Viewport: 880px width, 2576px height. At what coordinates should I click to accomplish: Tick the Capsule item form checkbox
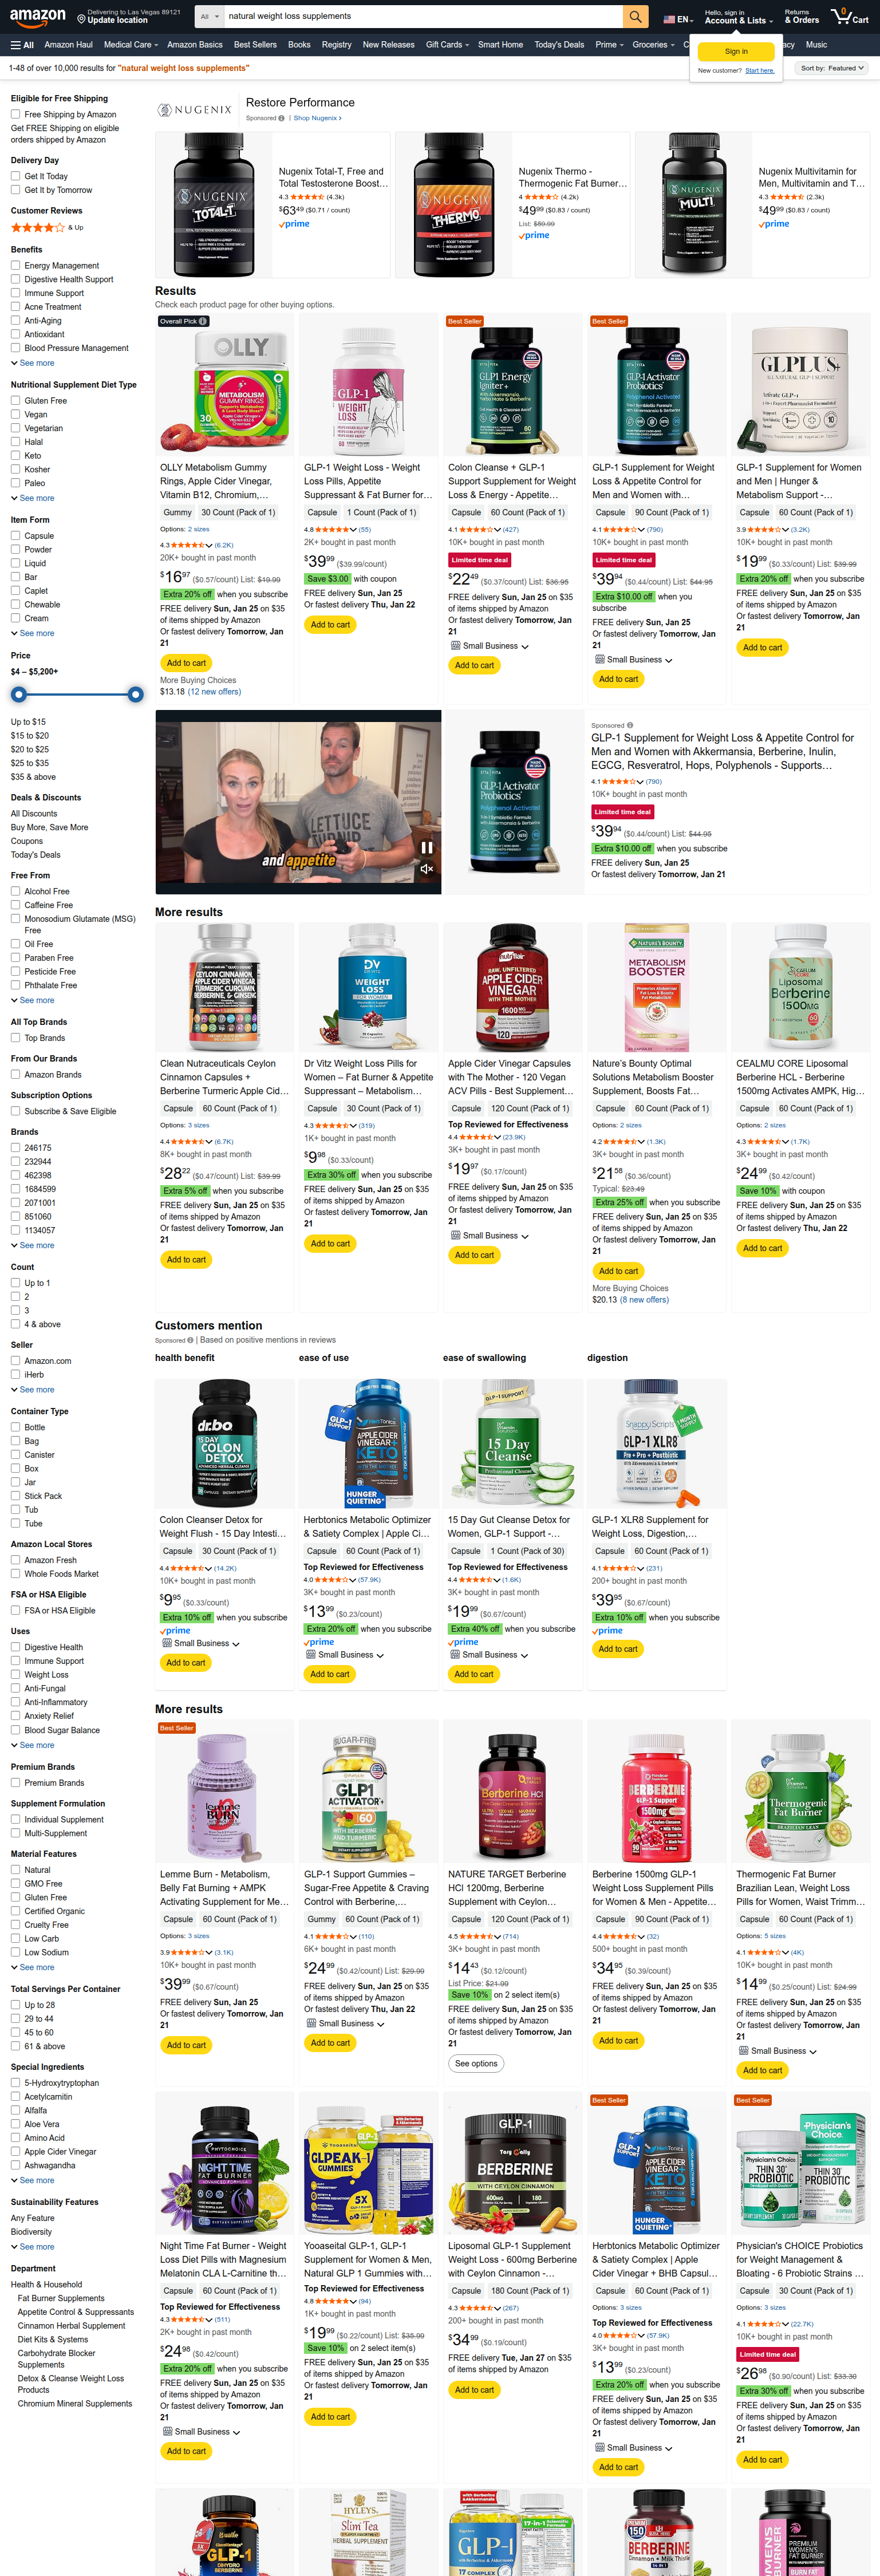[x=15, y=535]
